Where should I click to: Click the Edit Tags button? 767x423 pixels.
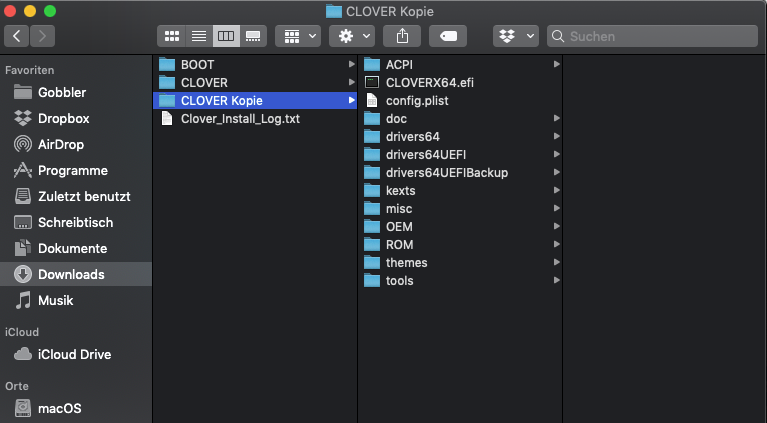tap(448, 36)
